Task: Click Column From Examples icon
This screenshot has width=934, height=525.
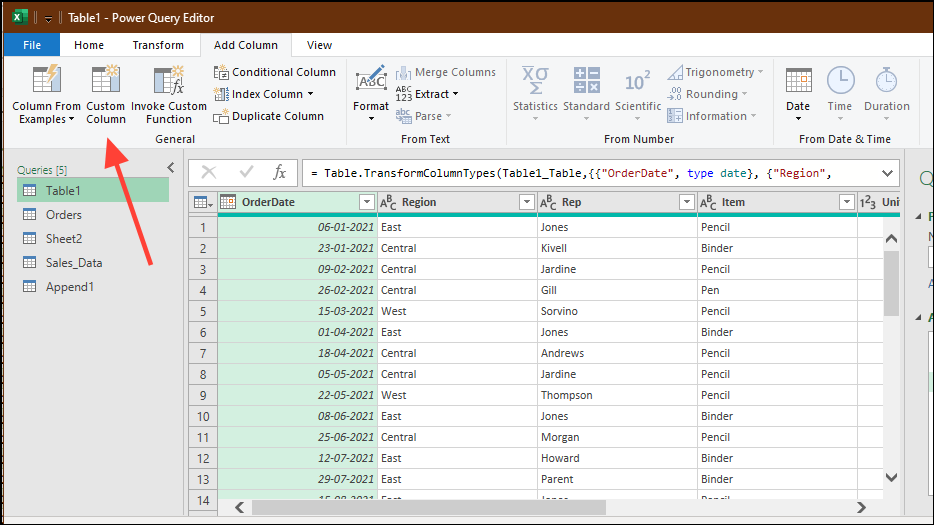Action: pyautogui.click(x=46, y=80)
